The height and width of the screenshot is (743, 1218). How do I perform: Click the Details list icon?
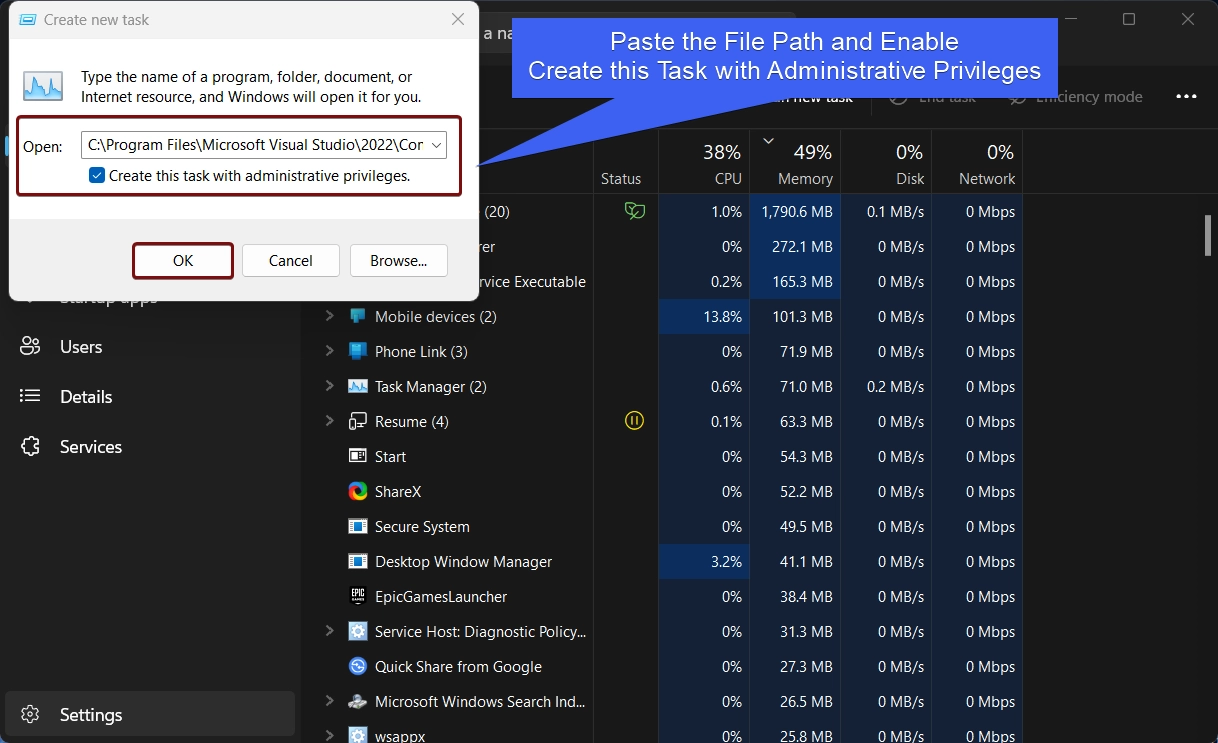[x=30, y=397]
